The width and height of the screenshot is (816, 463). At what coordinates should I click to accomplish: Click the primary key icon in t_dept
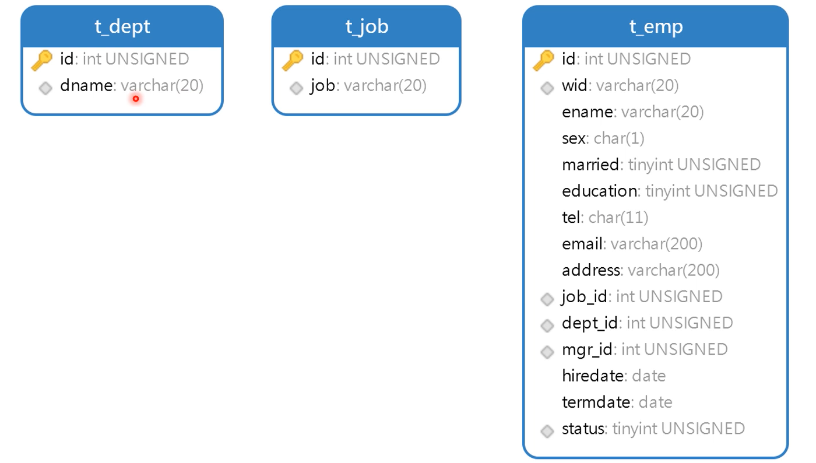pyautogui.click(x=42, y=60)
